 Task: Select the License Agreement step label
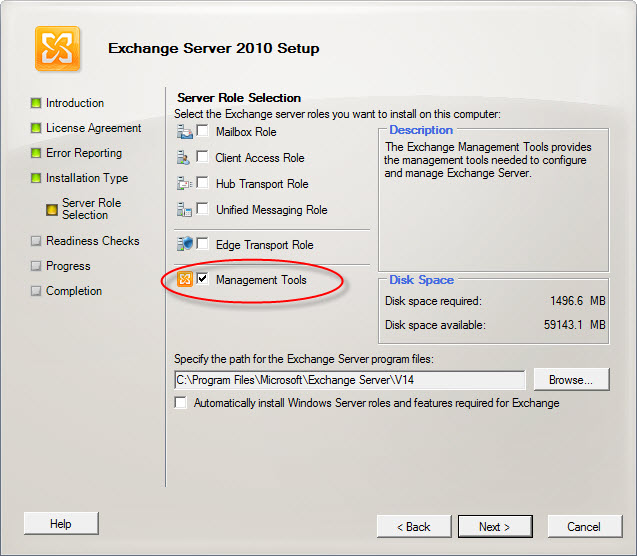tap(93, 128)
